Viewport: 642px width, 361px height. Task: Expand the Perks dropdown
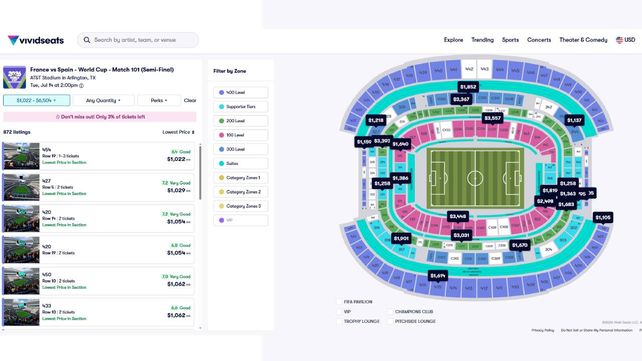159,100
